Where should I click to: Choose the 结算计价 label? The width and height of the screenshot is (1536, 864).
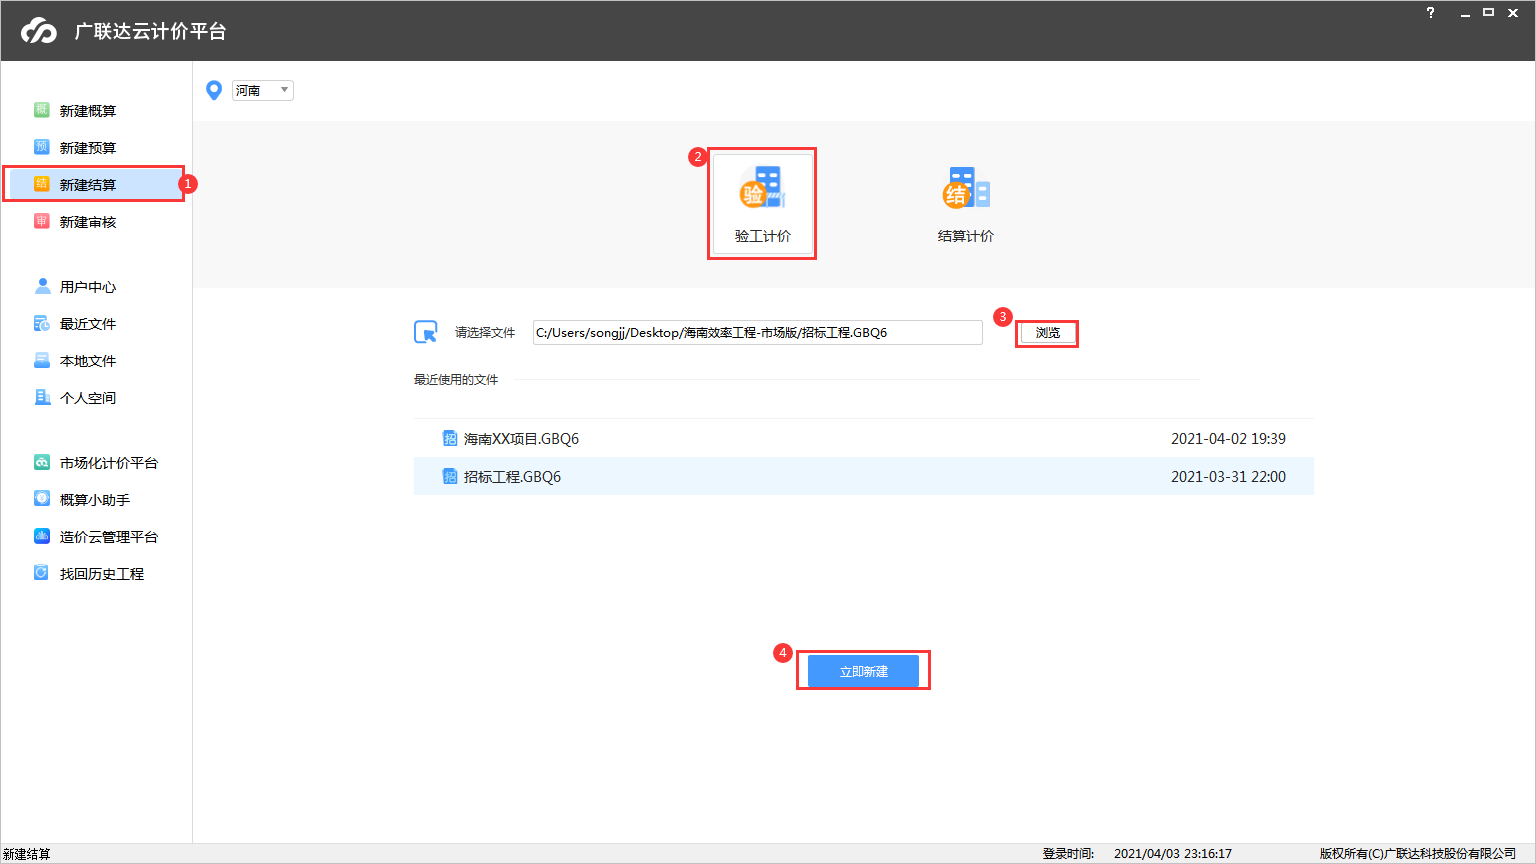point(966,236)
